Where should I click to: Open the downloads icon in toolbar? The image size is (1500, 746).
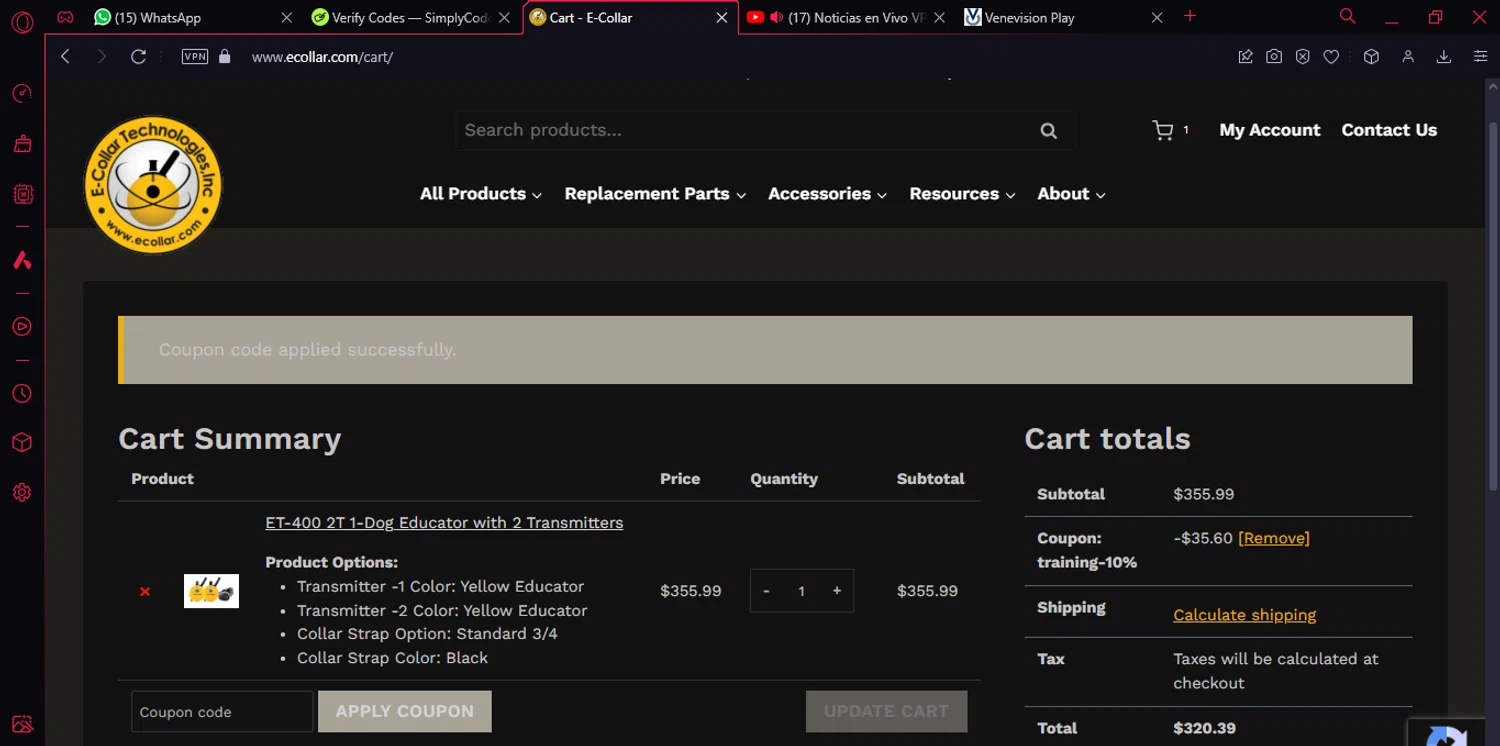[x=1444, y=57]
